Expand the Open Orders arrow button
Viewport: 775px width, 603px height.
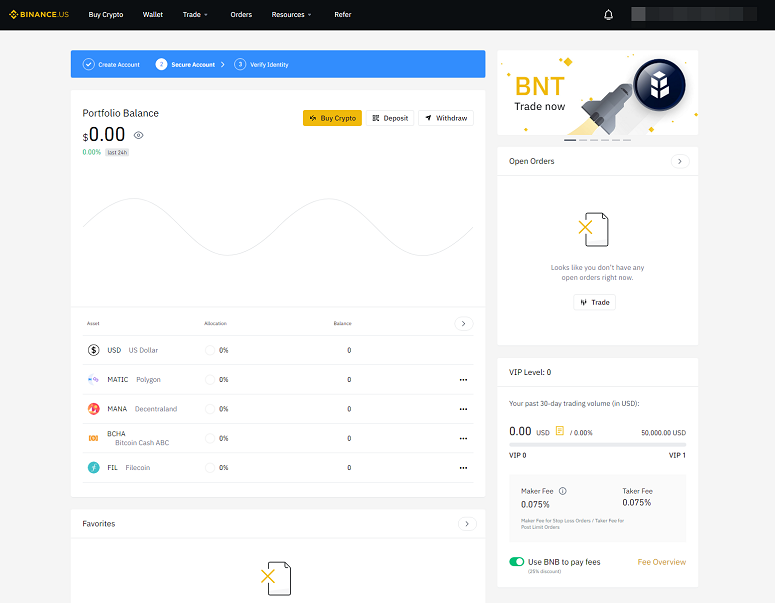680,161
